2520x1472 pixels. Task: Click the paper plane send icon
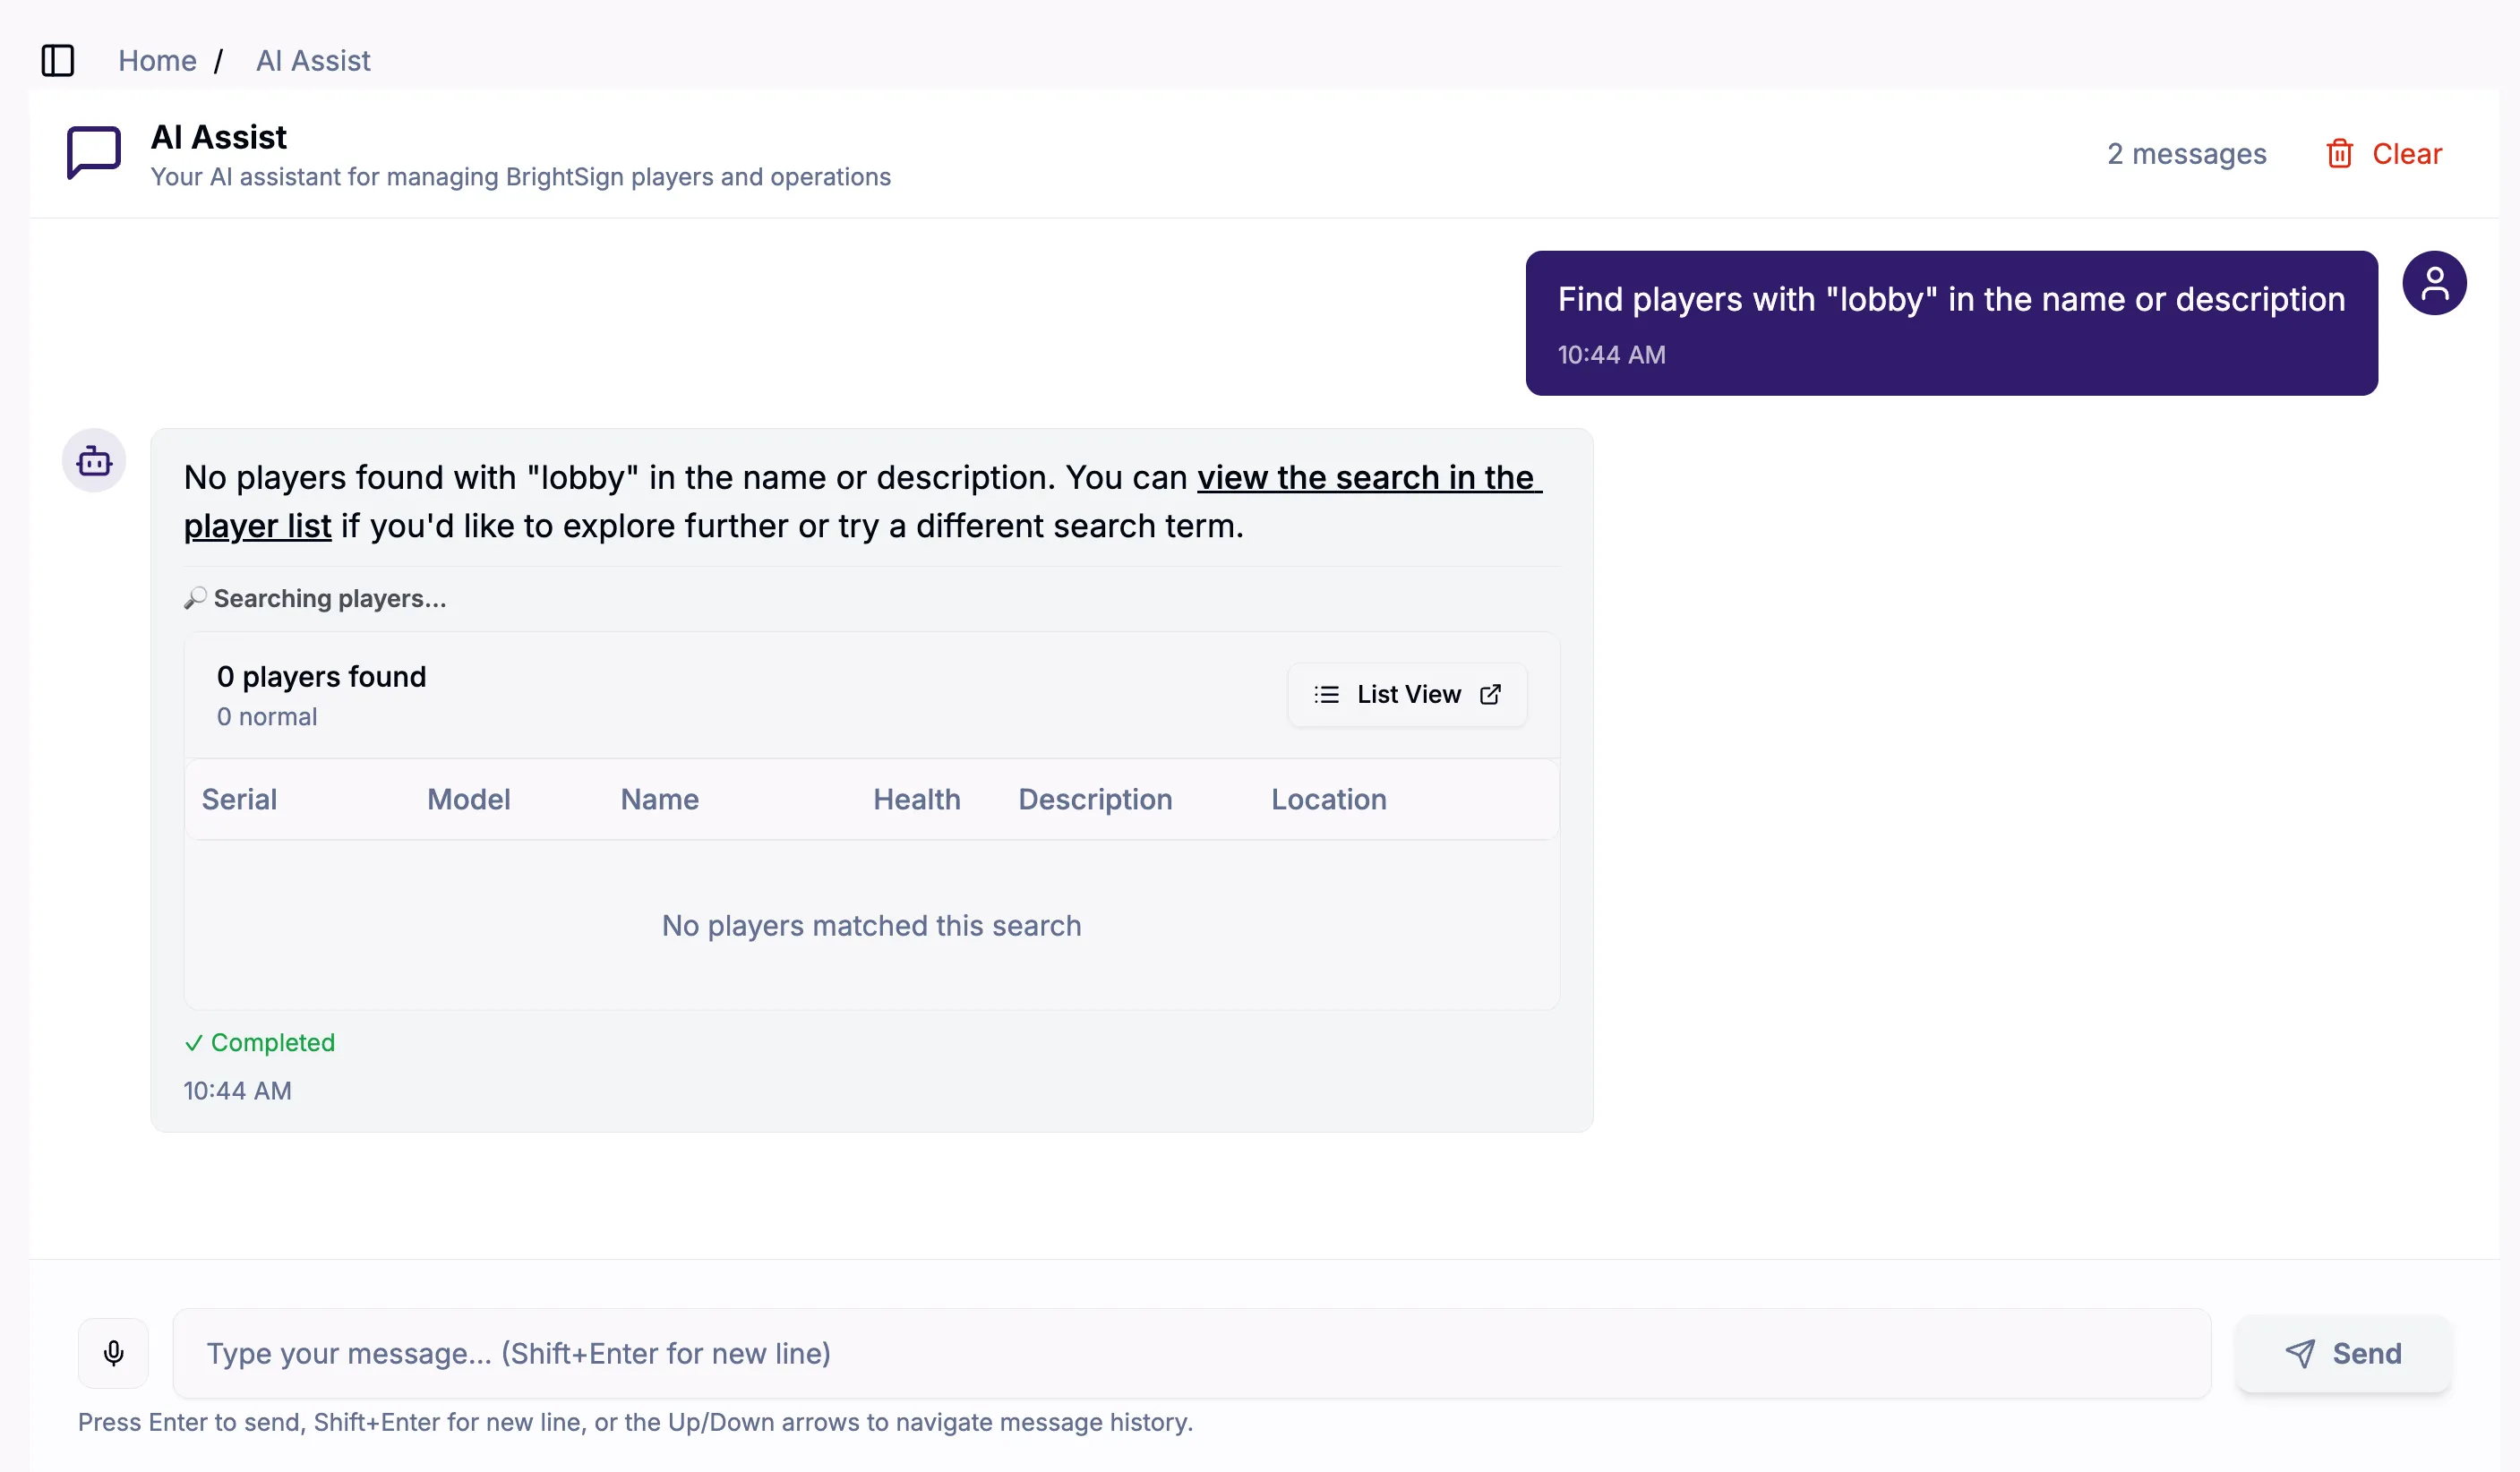tap(2300, 1353)
